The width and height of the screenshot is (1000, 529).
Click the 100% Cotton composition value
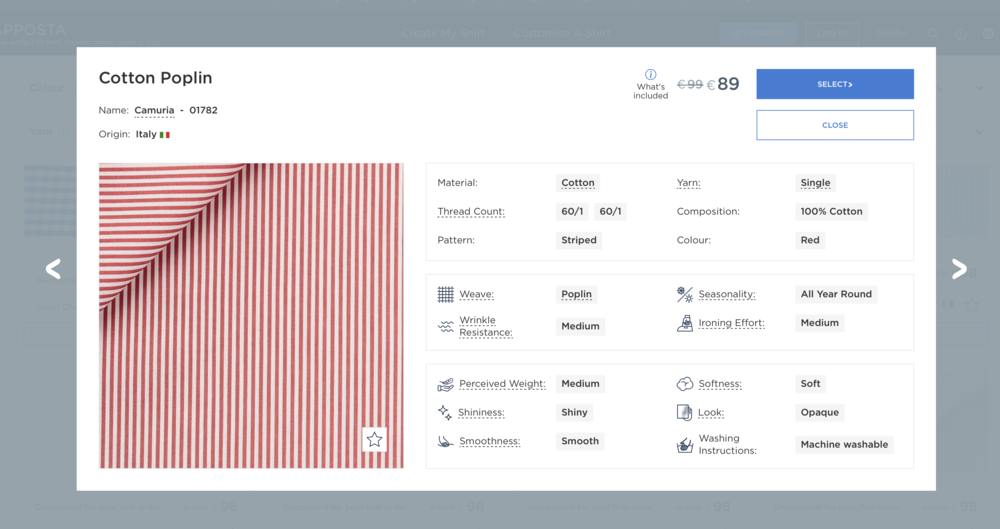pos(832,211)
